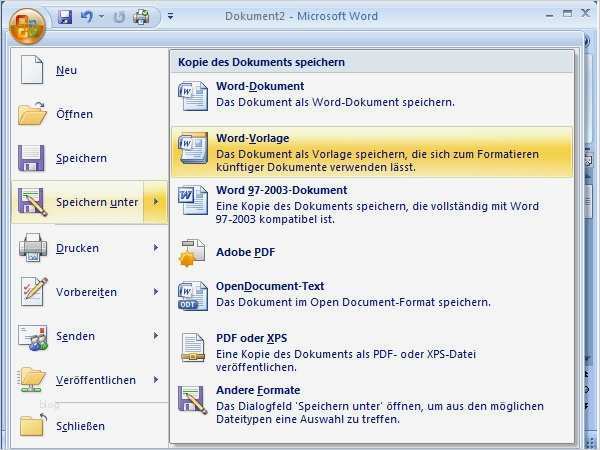Expand the Drucken submenu arrow
Viewport: 600px width, 450px height.
(156, 248)
